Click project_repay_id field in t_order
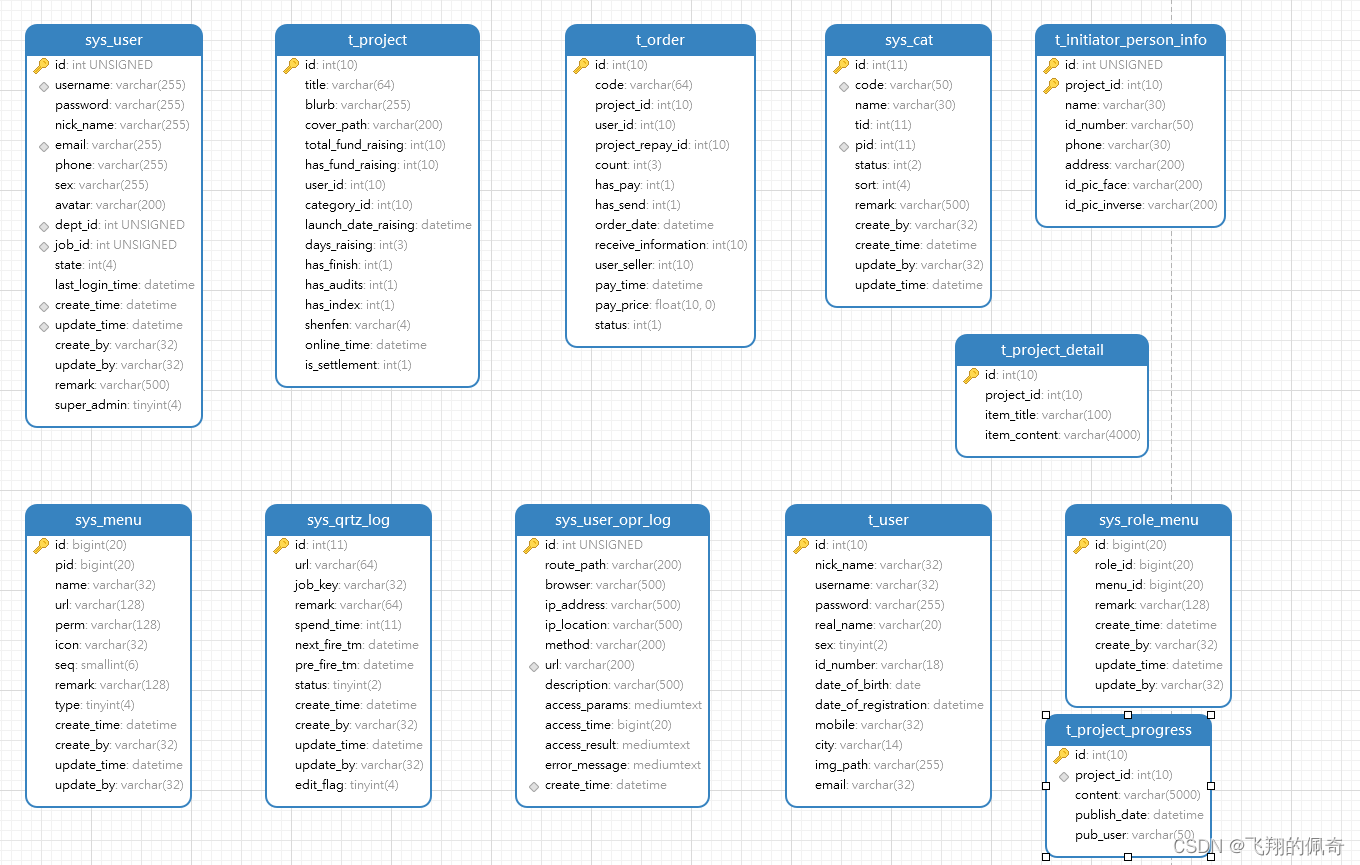The width and height of the screenshot is (1360, 865). pyautogui.click(x=660, y=145)
